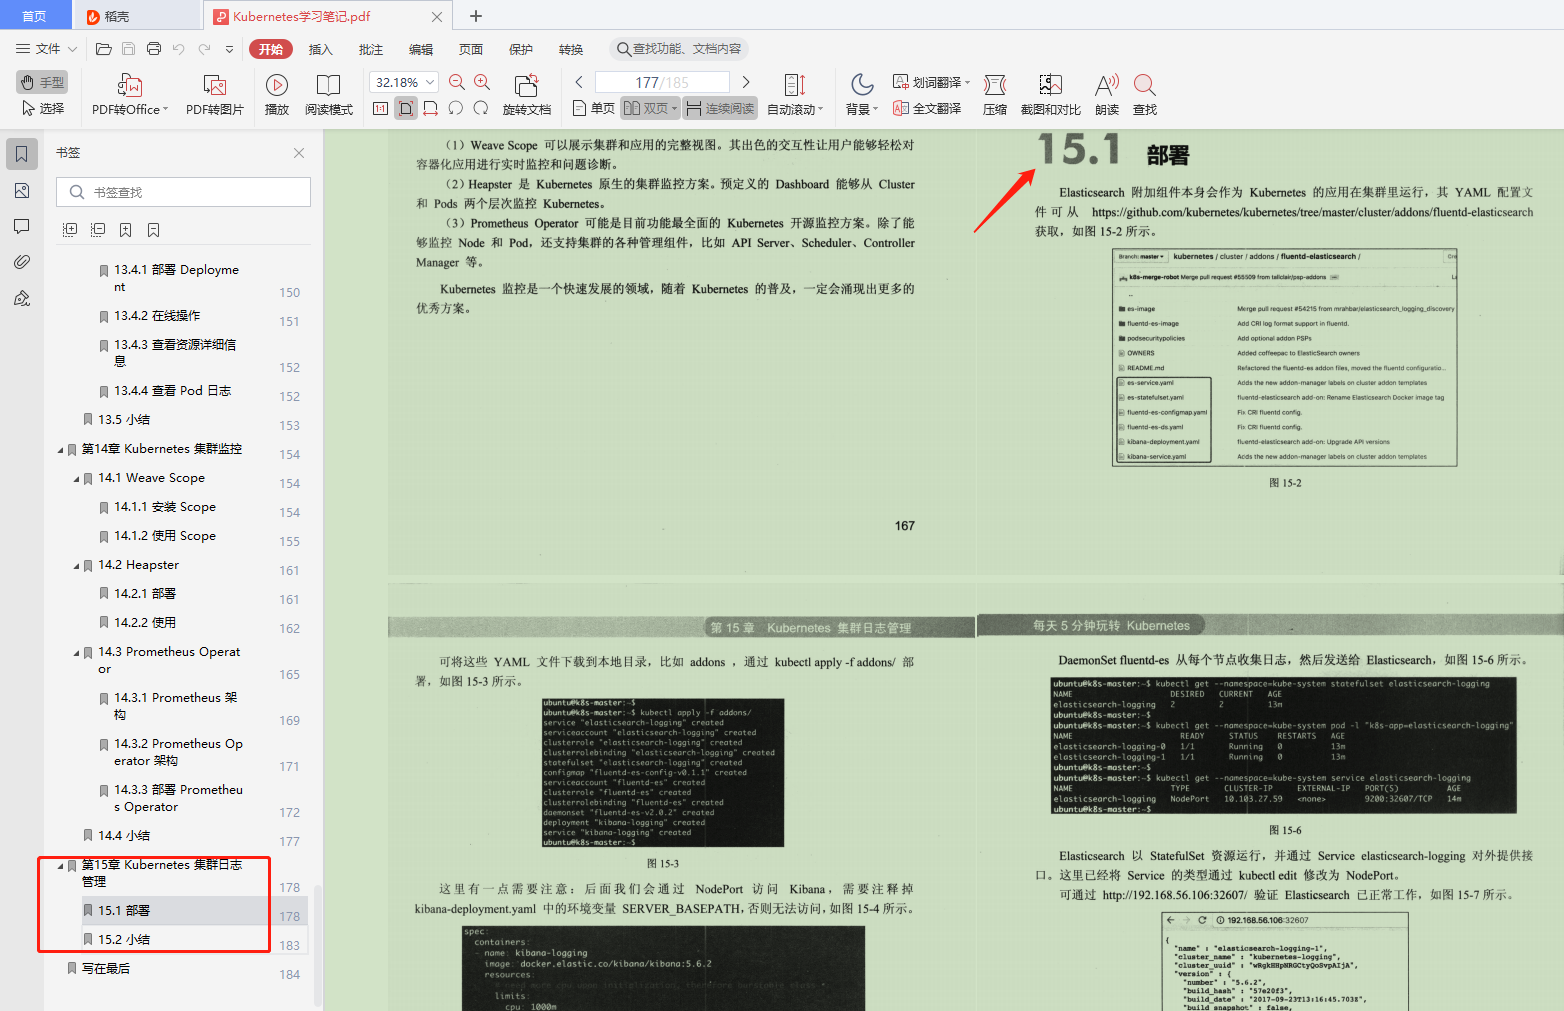1564x1011 pixels.
Task: Toggle the fit page icon
Action: coord(405,108)
